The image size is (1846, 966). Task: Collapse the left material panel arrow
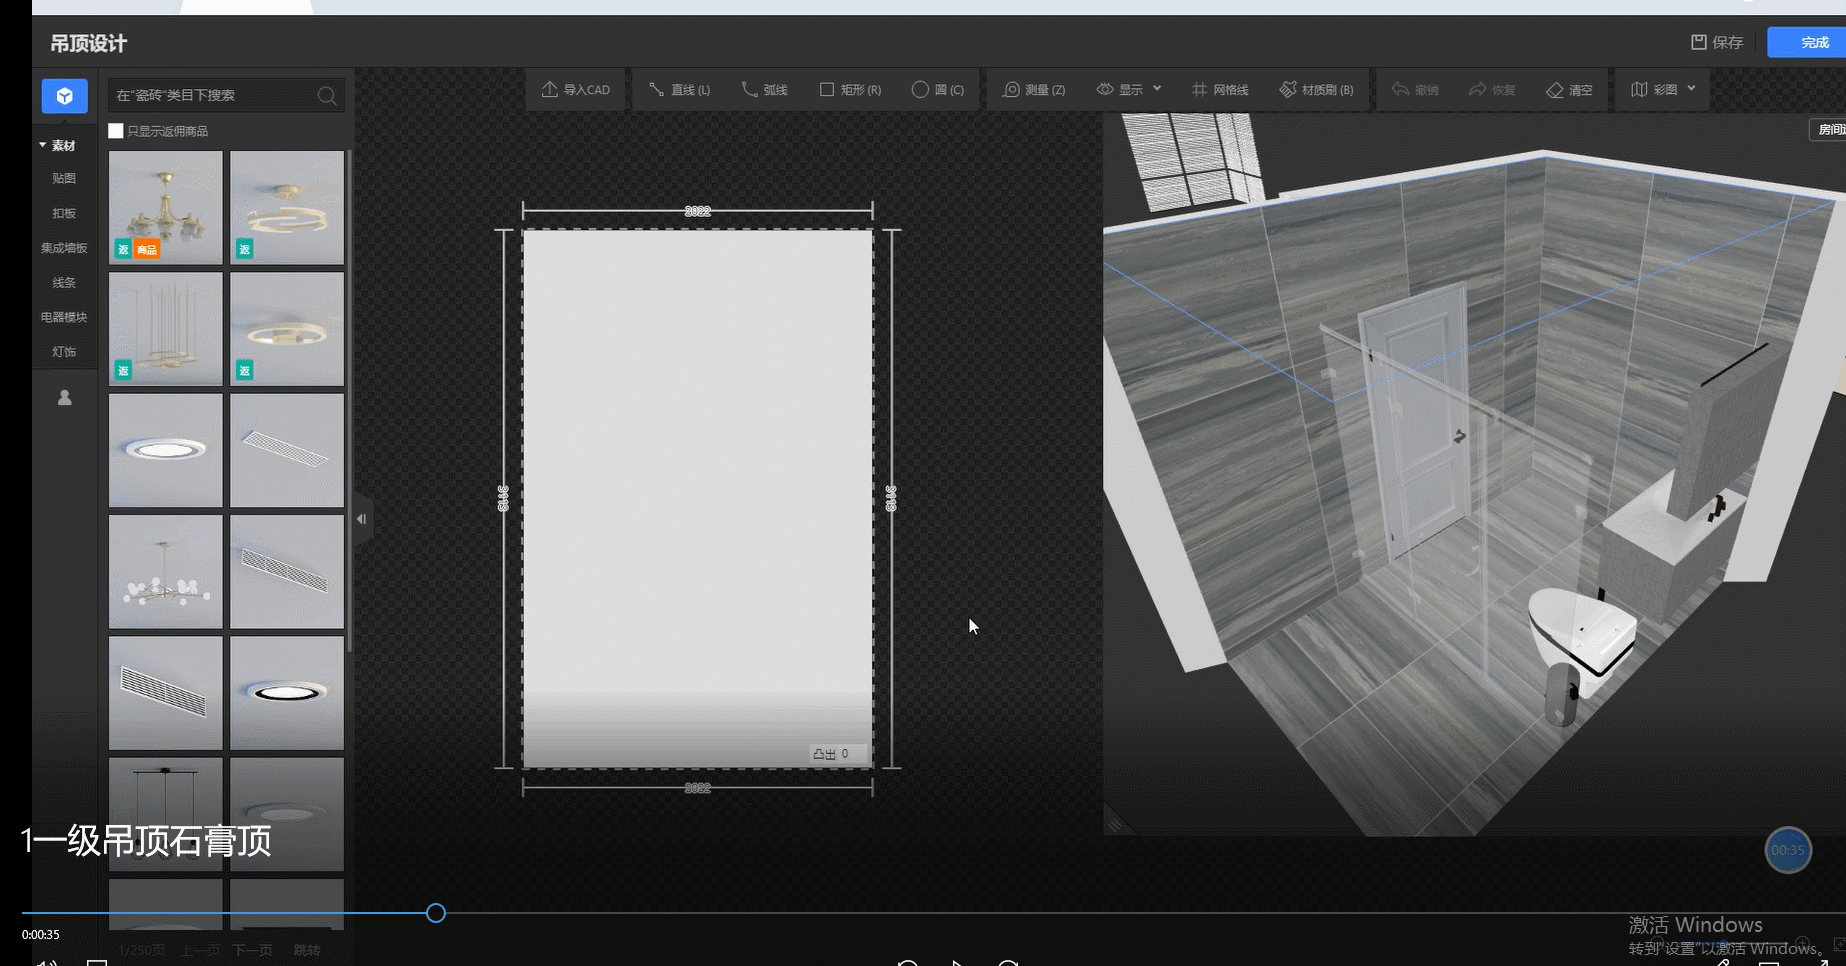[362, 519]
